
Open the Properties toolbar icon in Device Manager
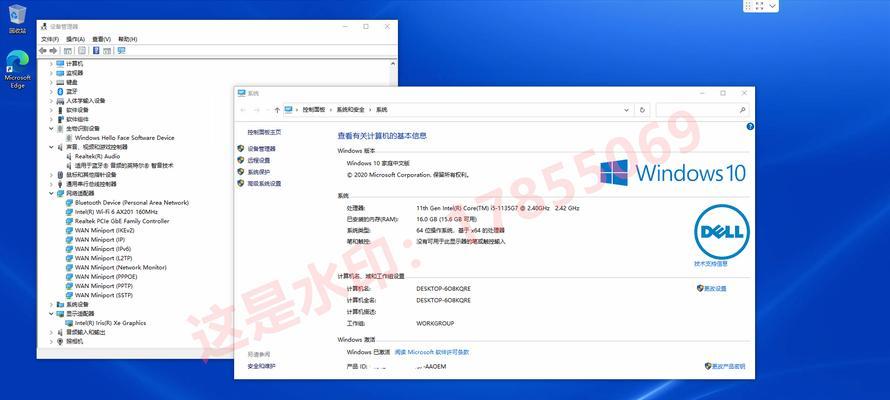82,50
